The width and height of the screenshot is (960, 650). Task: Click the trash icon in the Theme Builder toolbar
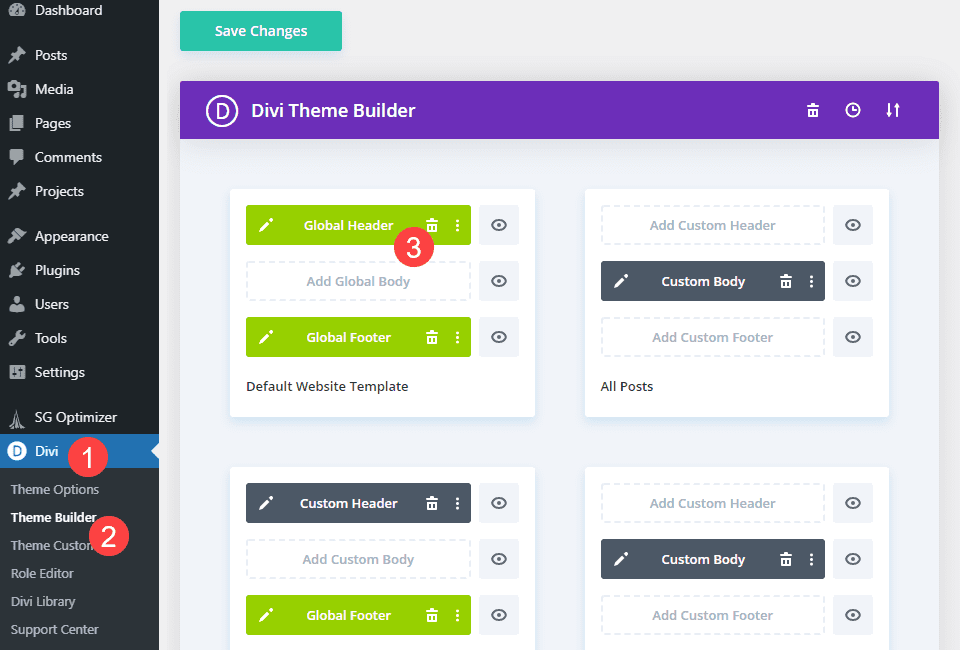coord(813,110)
